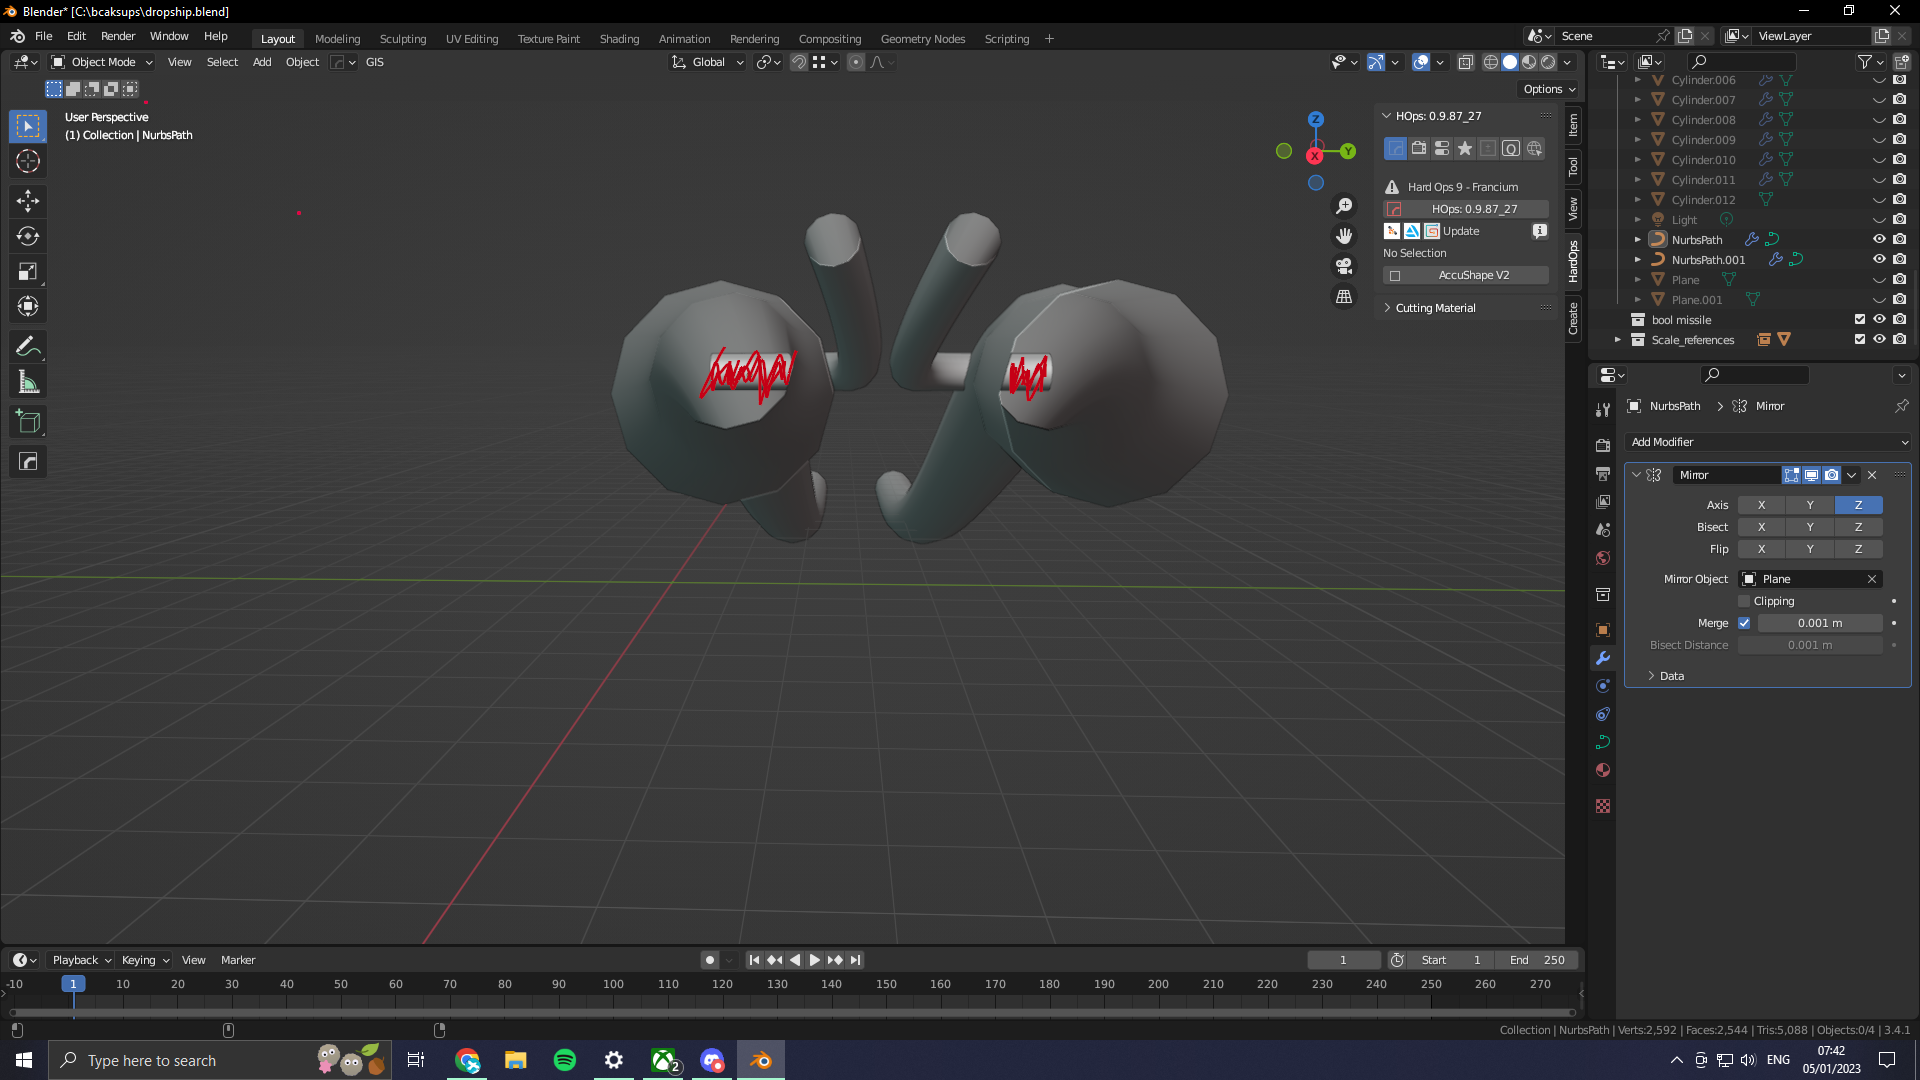
Task: Open Render properties tab icon
Action: point(1603,445)
